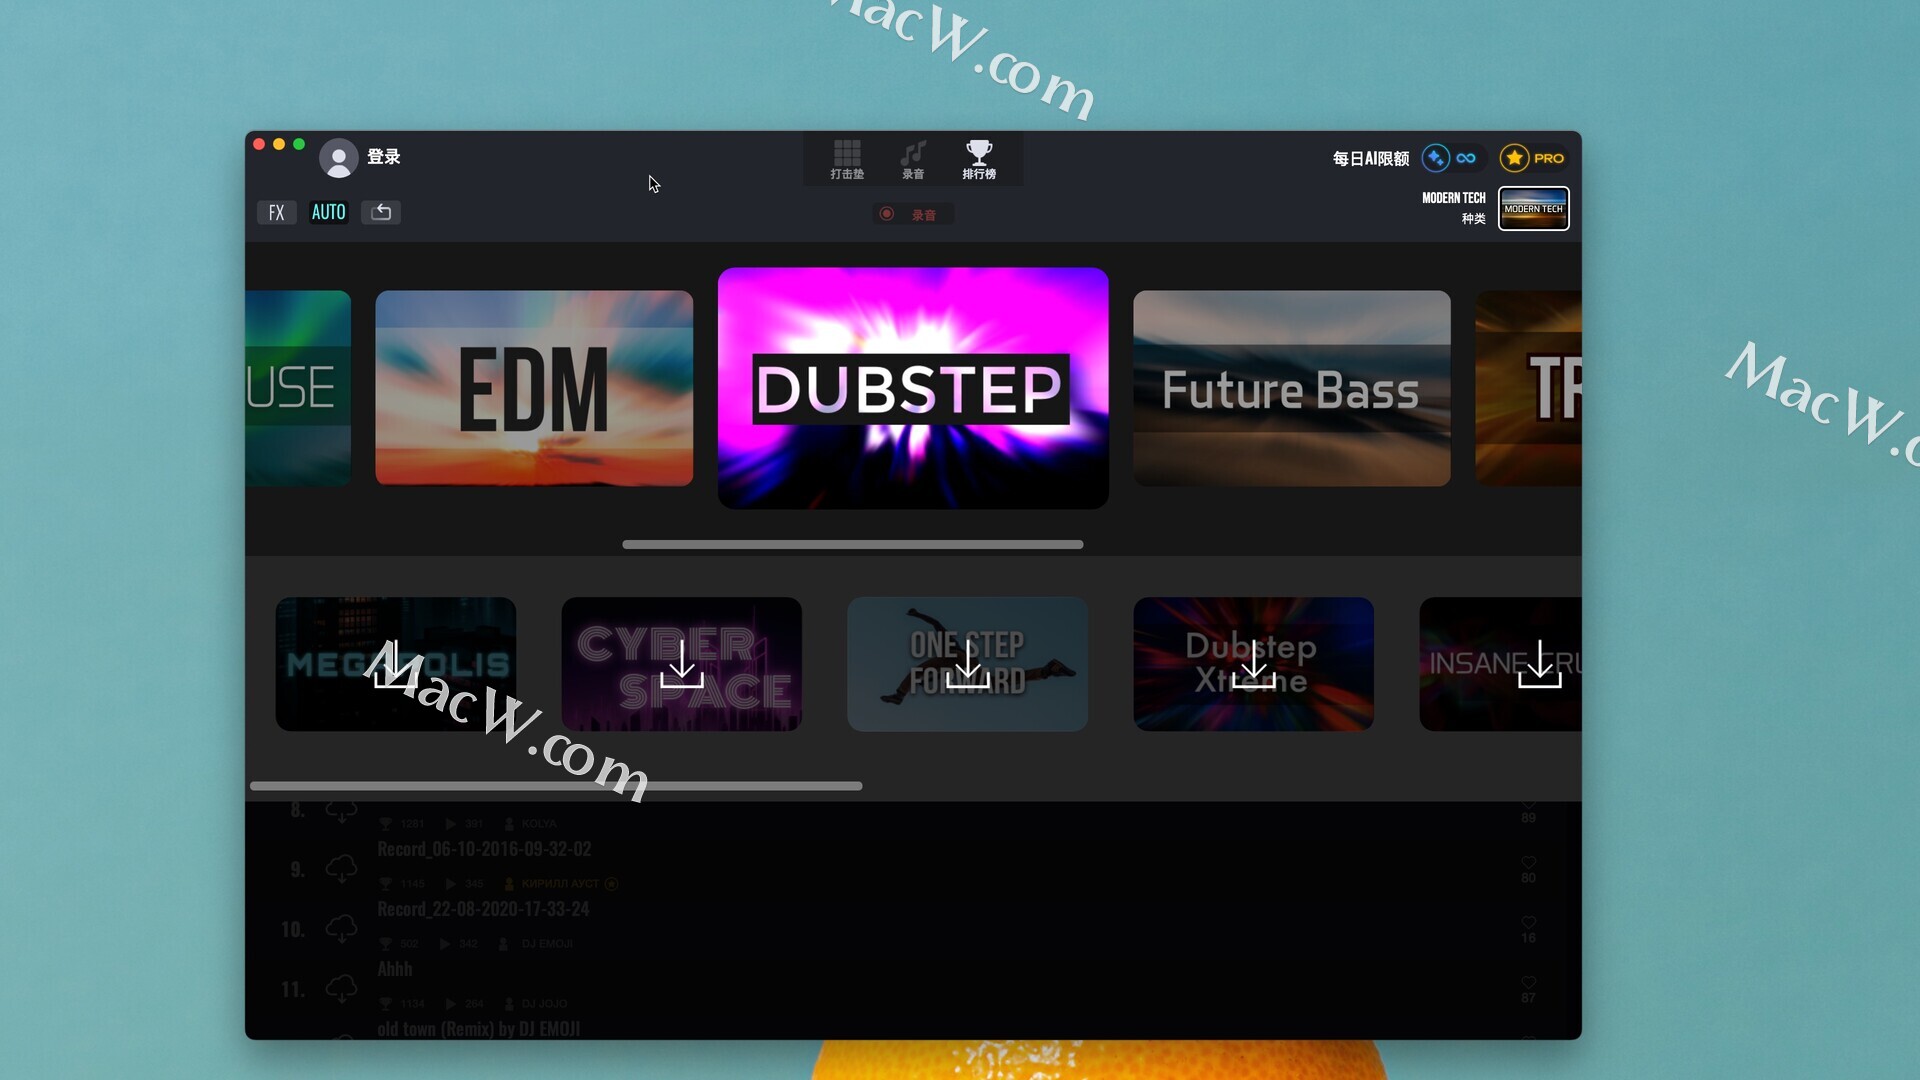This screenshot has width=1920, height=1080.
Task: Click cloud download icon for rank 11
Action: click(341, 988)
